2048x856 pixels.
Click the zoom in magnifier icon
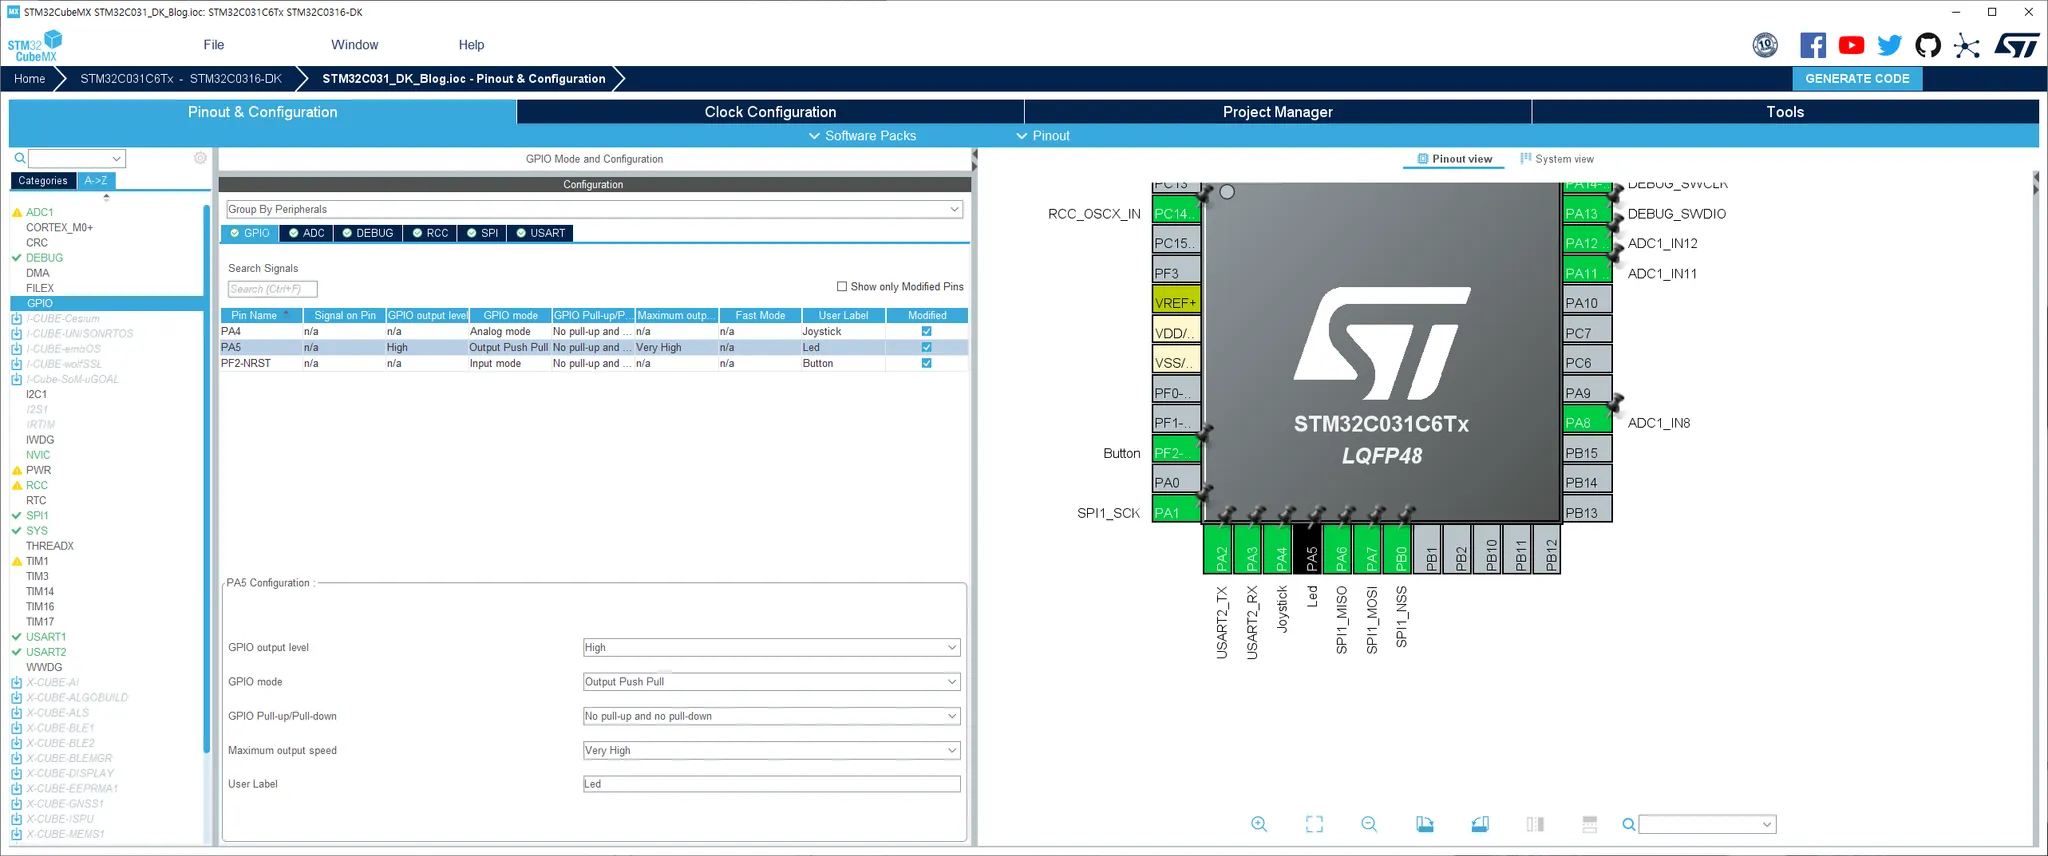point(1259,824)
